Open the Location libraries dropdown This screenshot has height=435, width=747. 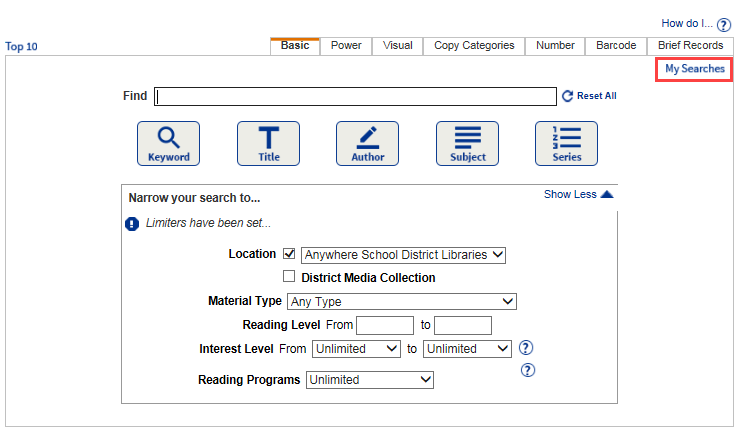pyautogui.click(x=404, y=255)
